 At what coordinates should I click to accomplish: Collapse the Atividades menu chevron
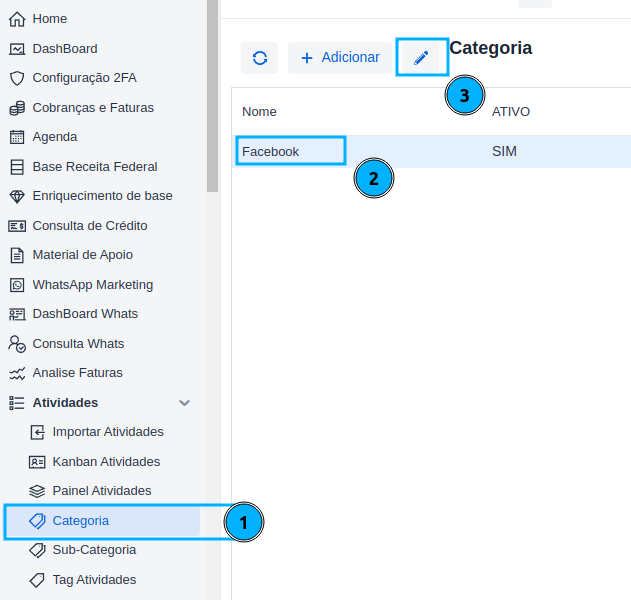coord(184,403)
